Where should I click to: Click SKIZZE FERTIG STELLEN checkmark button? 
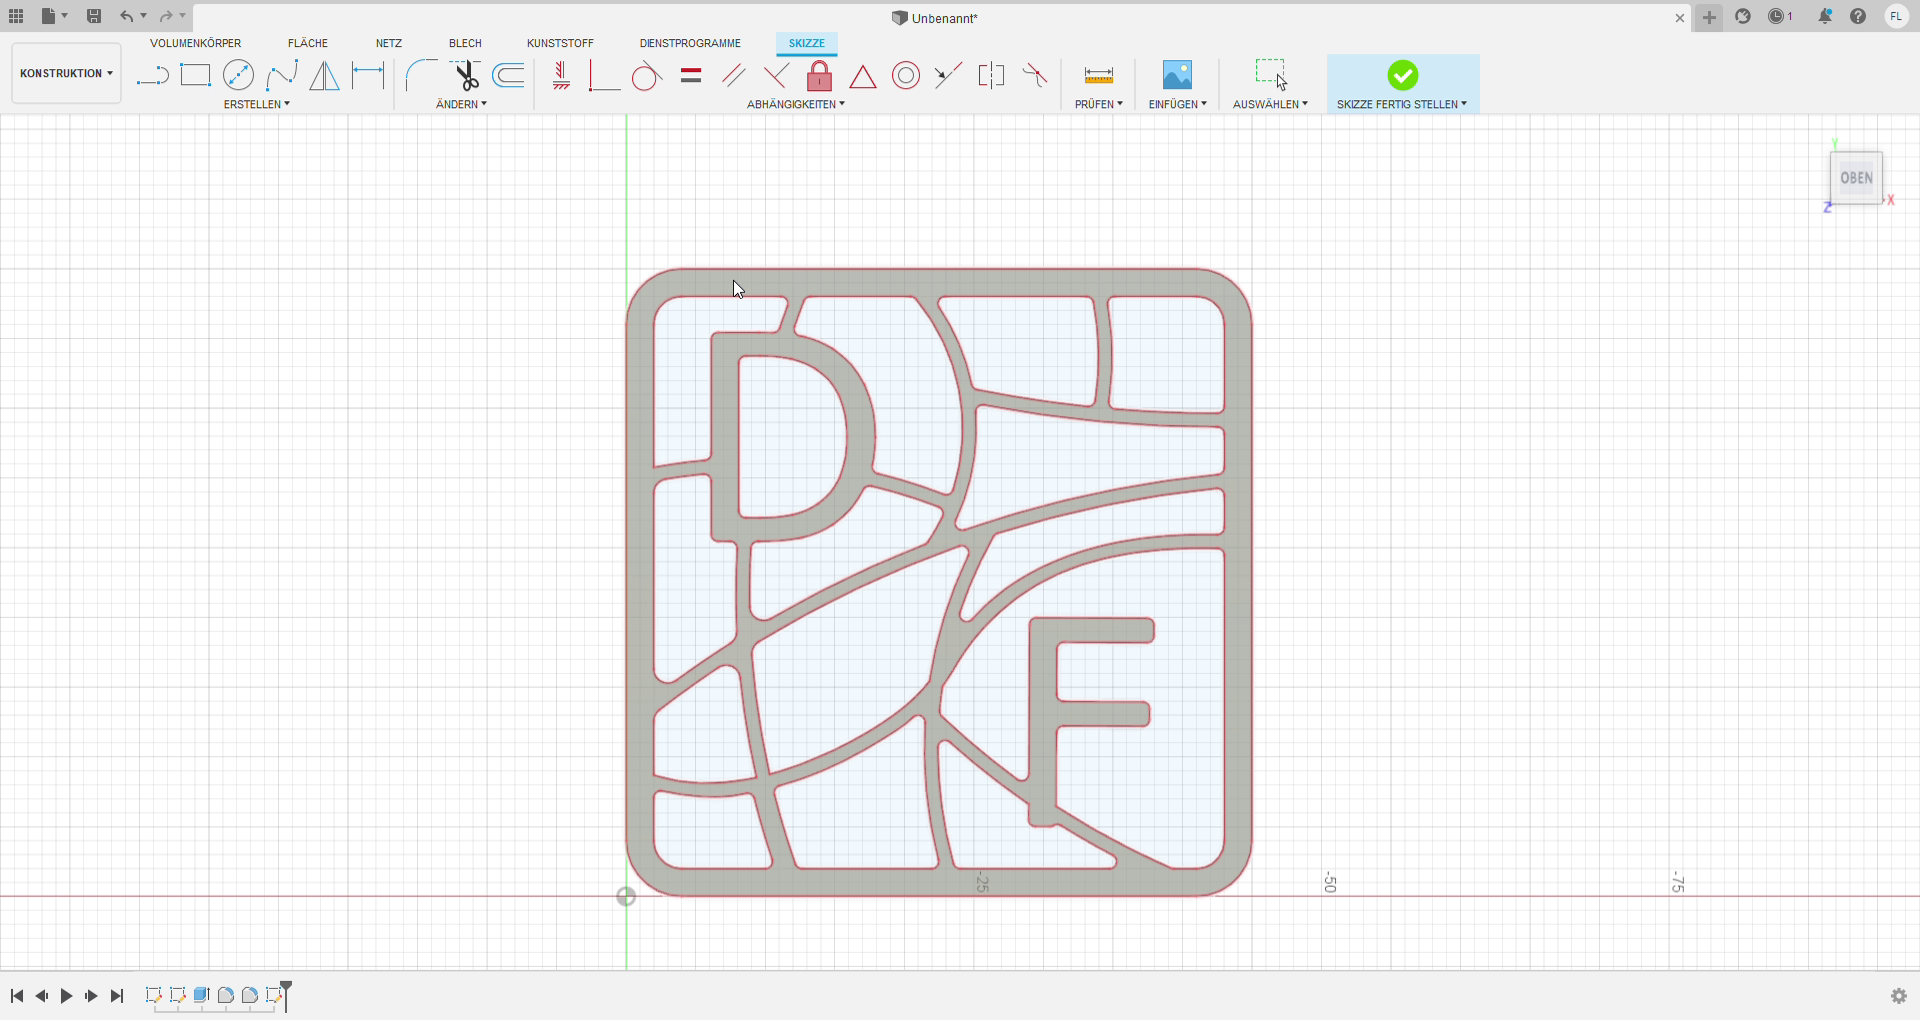click(x=1402, y=76)
